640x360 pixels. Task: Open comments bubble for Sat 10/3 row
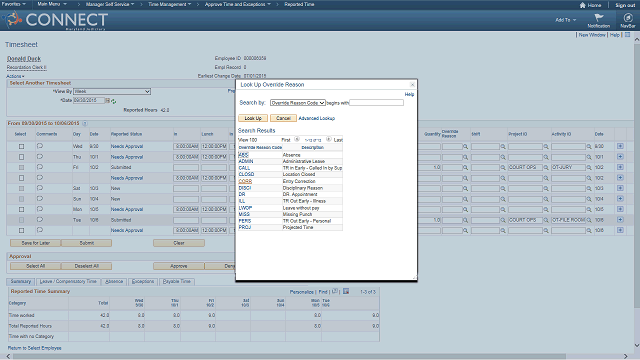coord(40,188)
